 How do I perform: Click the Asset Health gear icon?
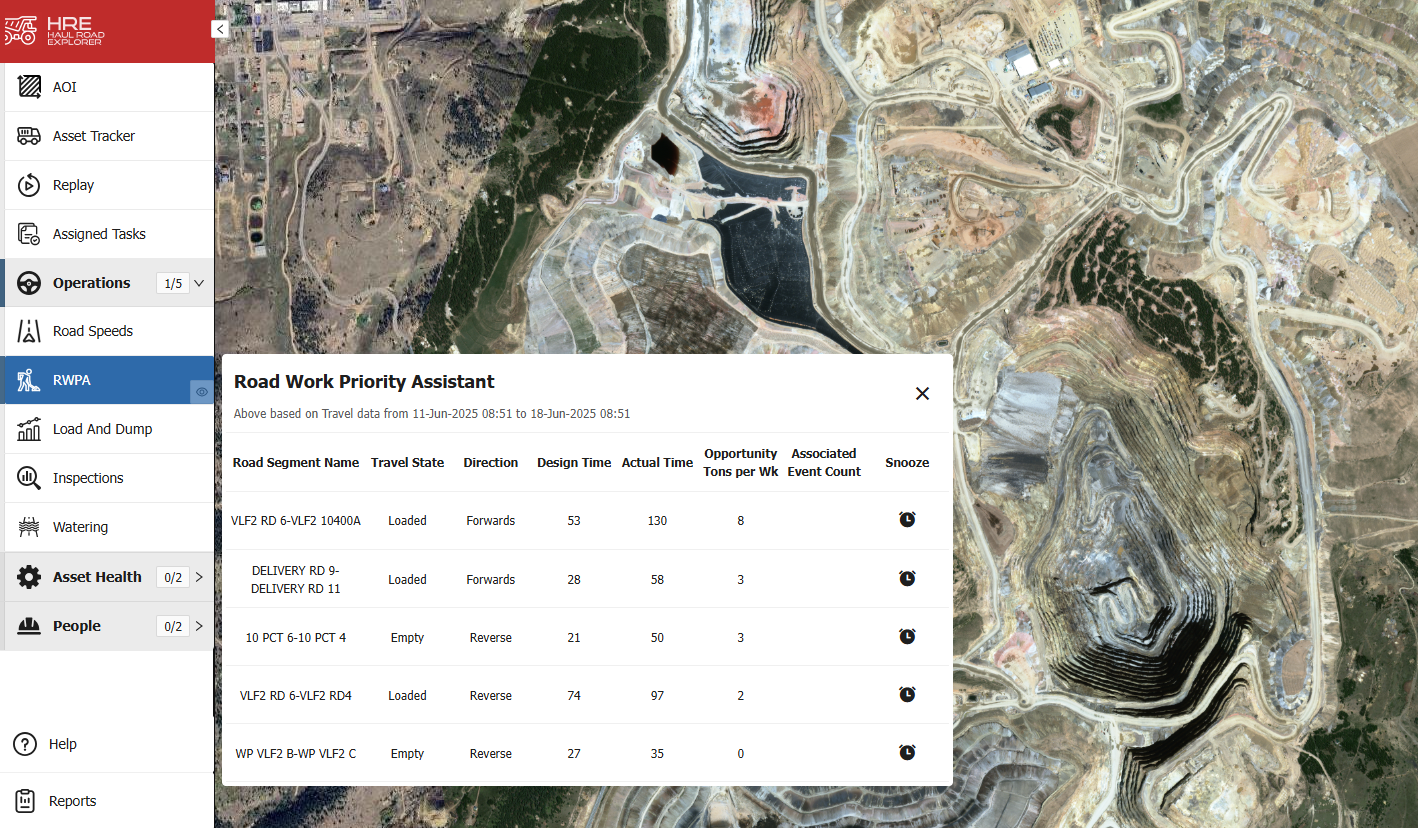click(29, 577)
